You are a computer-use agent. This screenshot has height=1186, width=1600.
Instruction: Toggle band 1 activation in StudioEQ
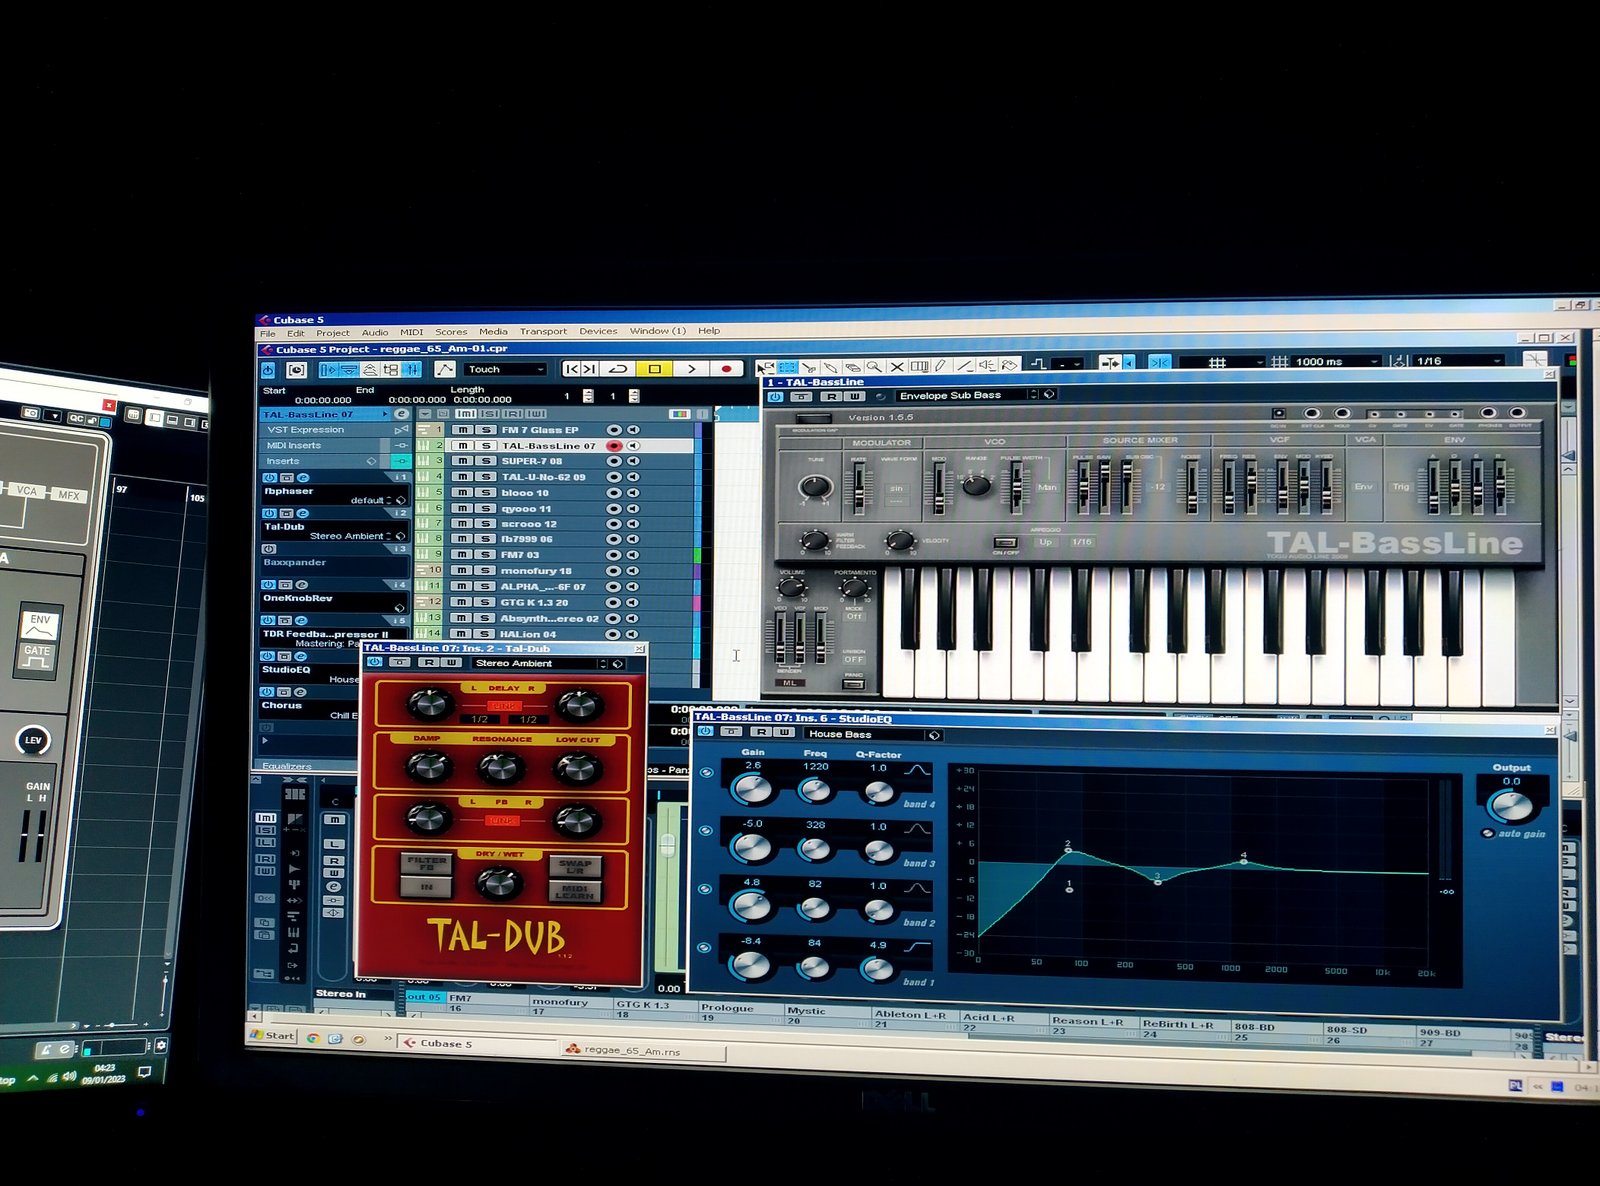pyautogui.click(x=704, y=947)
